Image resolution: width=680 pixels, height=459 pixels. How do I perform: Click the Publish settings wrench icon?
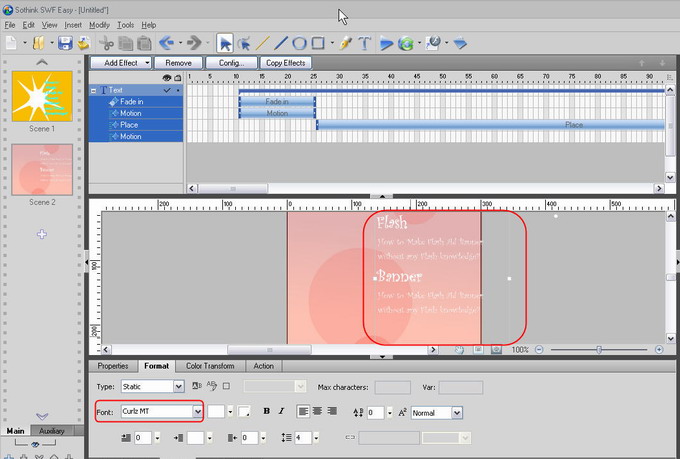click(x=433, y=43)
